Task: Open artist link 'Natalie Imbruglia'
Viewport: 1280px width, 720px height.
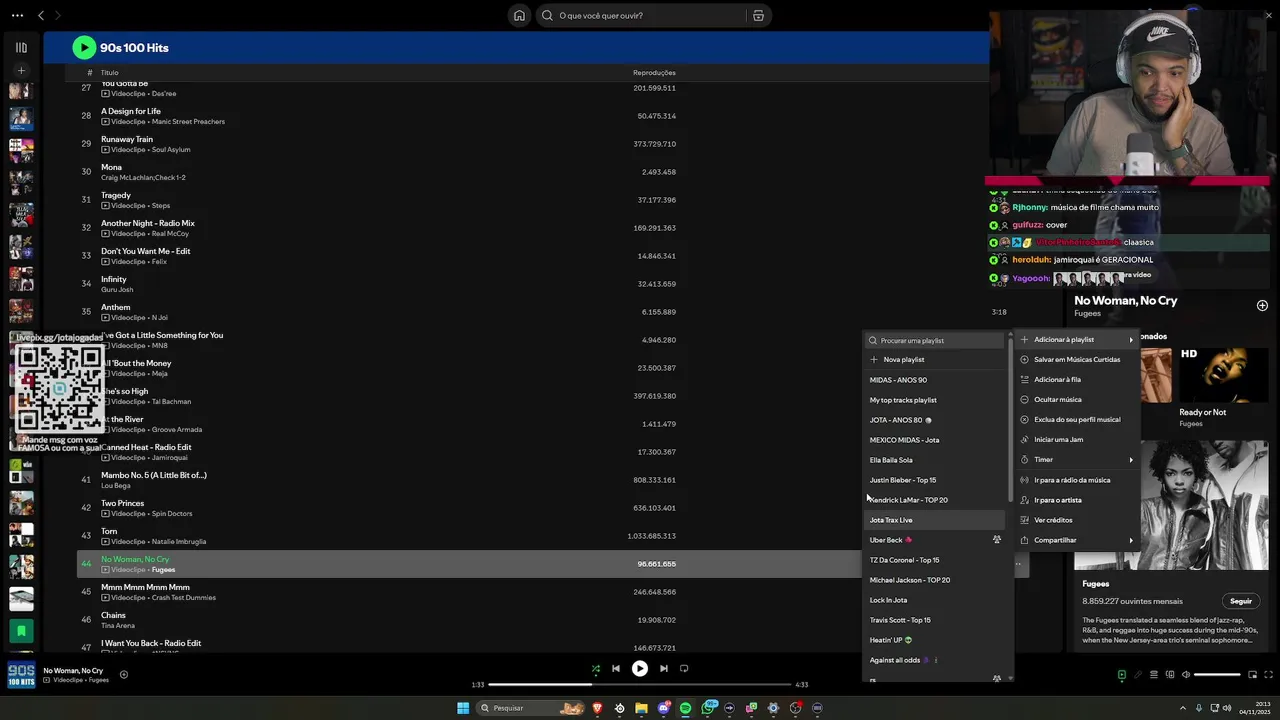Action: tap(179, 542)
